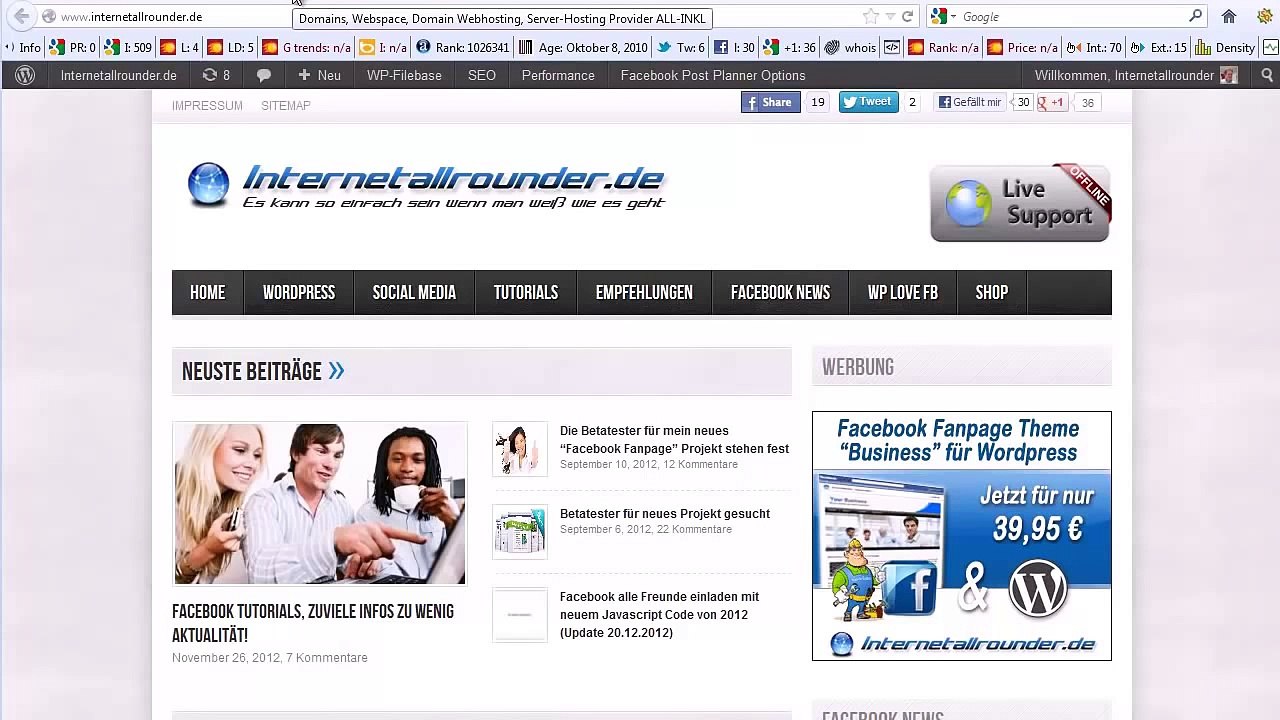Open the EMPFEHLUNGEN navigation tab
The image size is (1280, 720).
pos(644,293)
